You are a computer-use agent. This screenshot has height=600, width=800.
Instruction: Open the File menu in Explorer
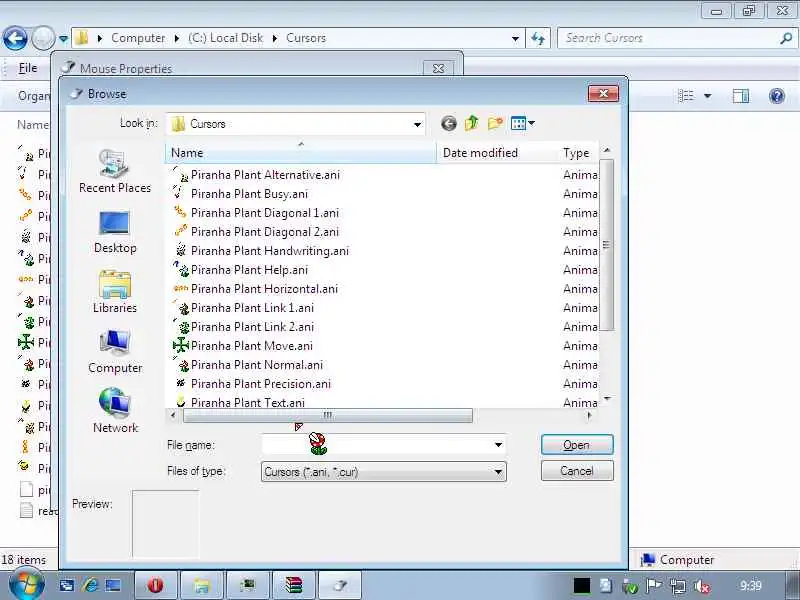[x=28, y=68]
